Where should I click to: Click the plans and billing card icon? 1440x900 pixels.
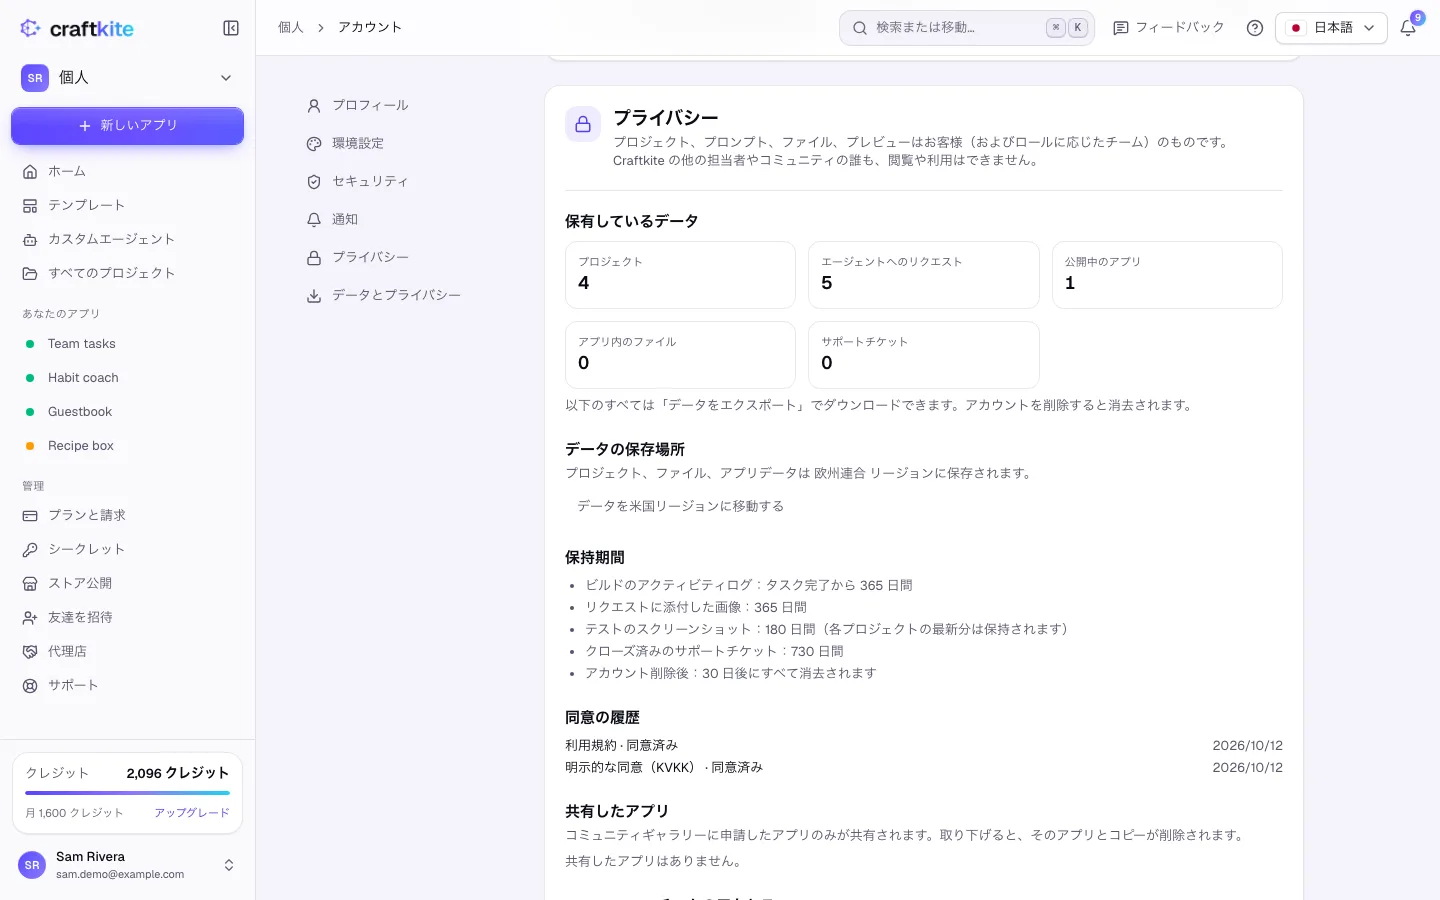point(30,516)
